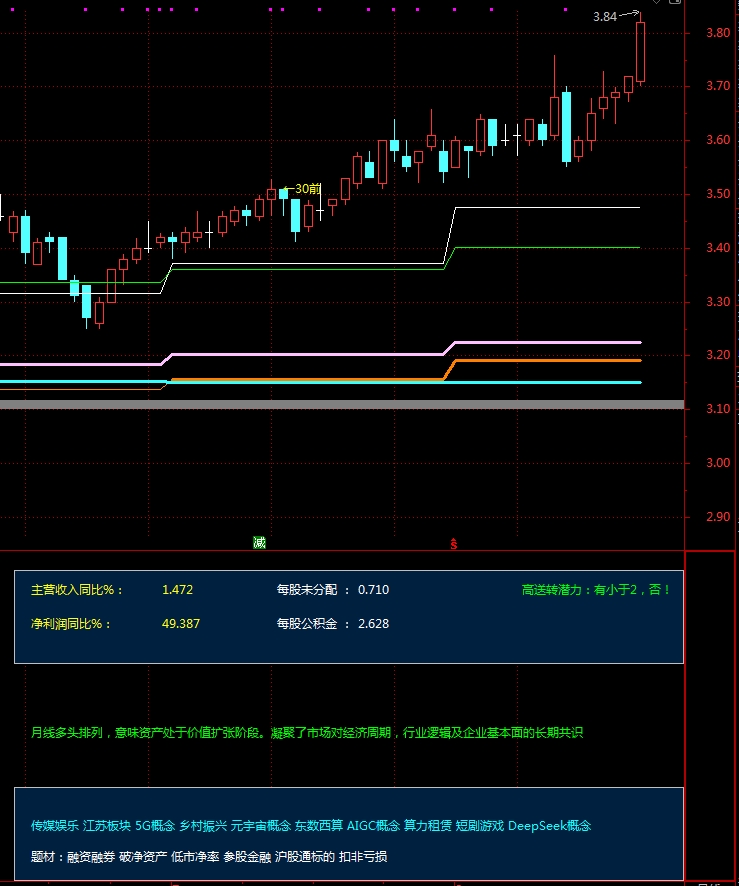
Task: Click the 参股金融 theme tag
Action: pos(247,857)
